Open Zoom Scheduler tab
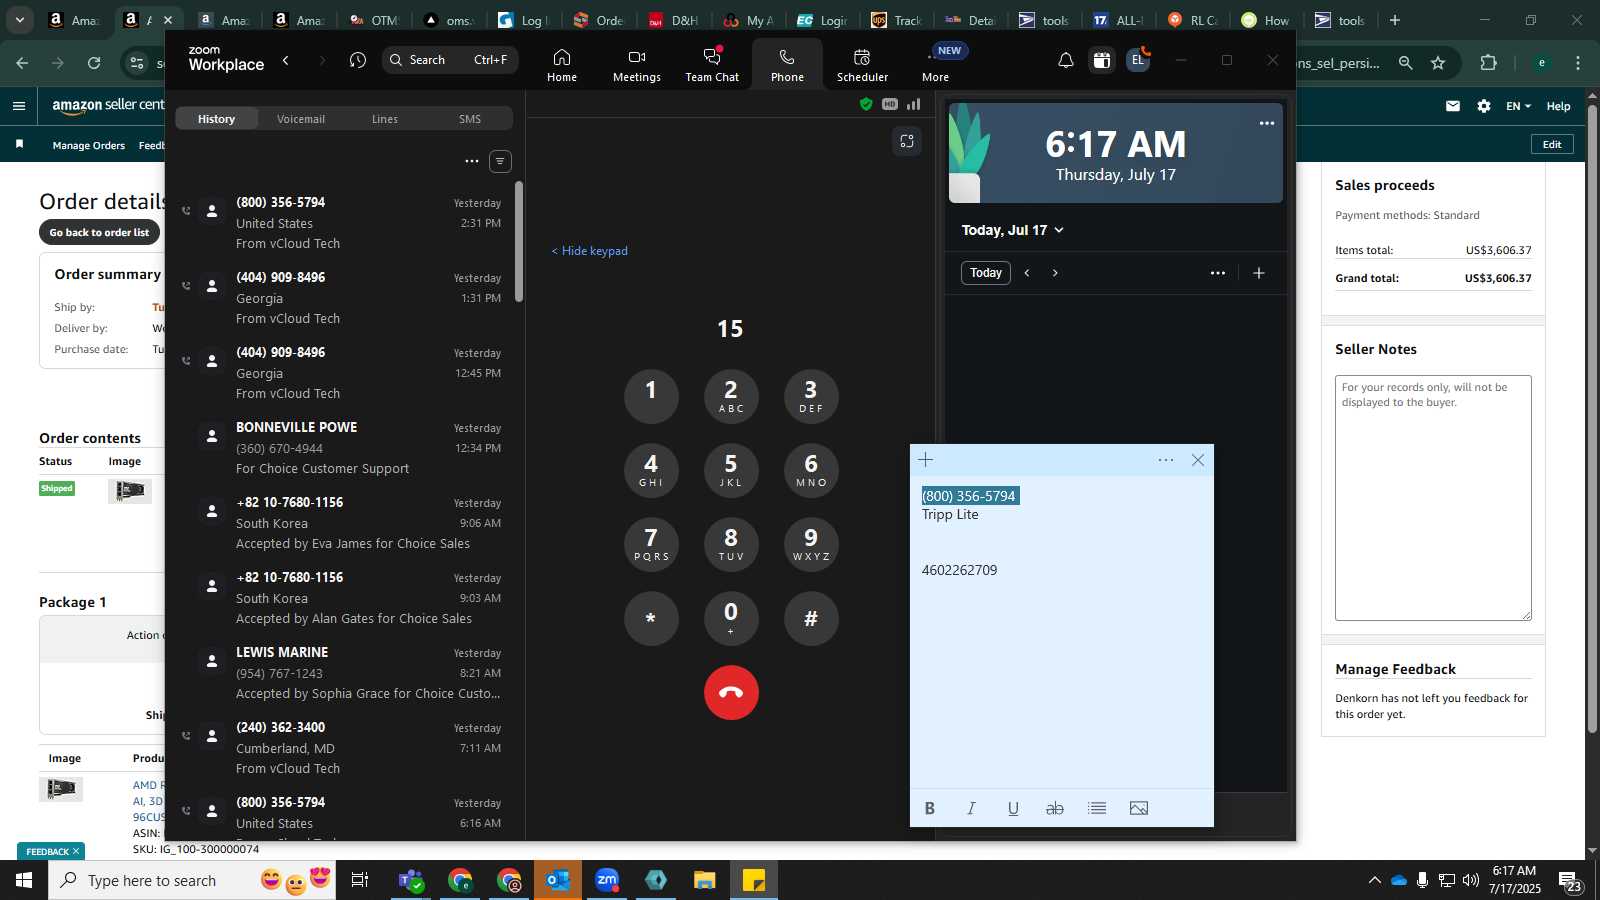 (862, 65)
